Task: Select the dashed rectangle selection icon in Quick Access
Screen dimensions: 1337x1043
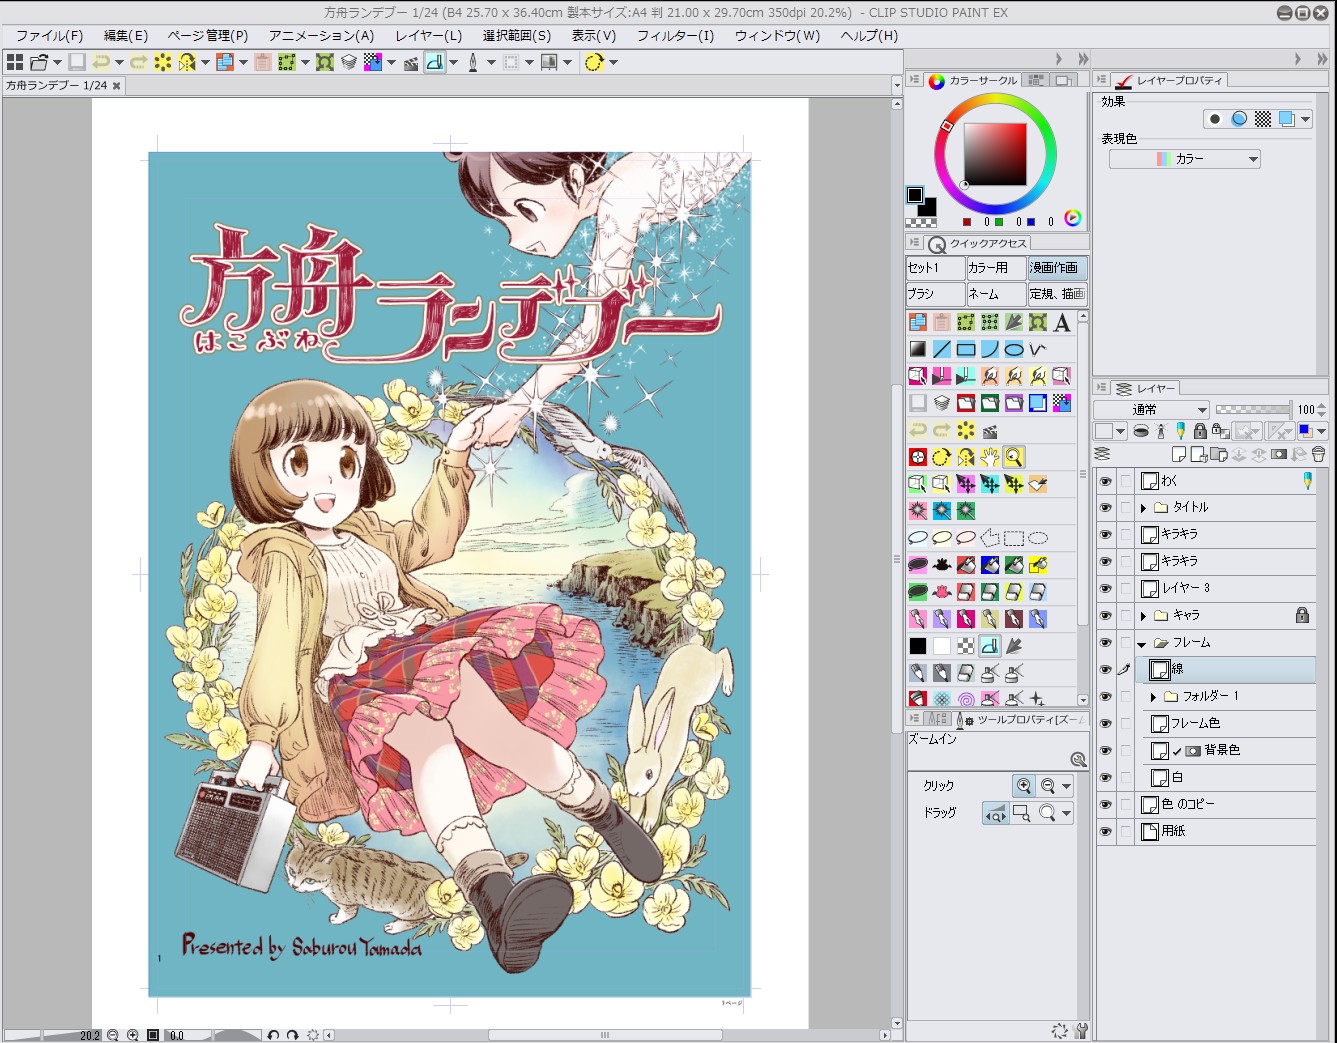Action: (1014, 538)
